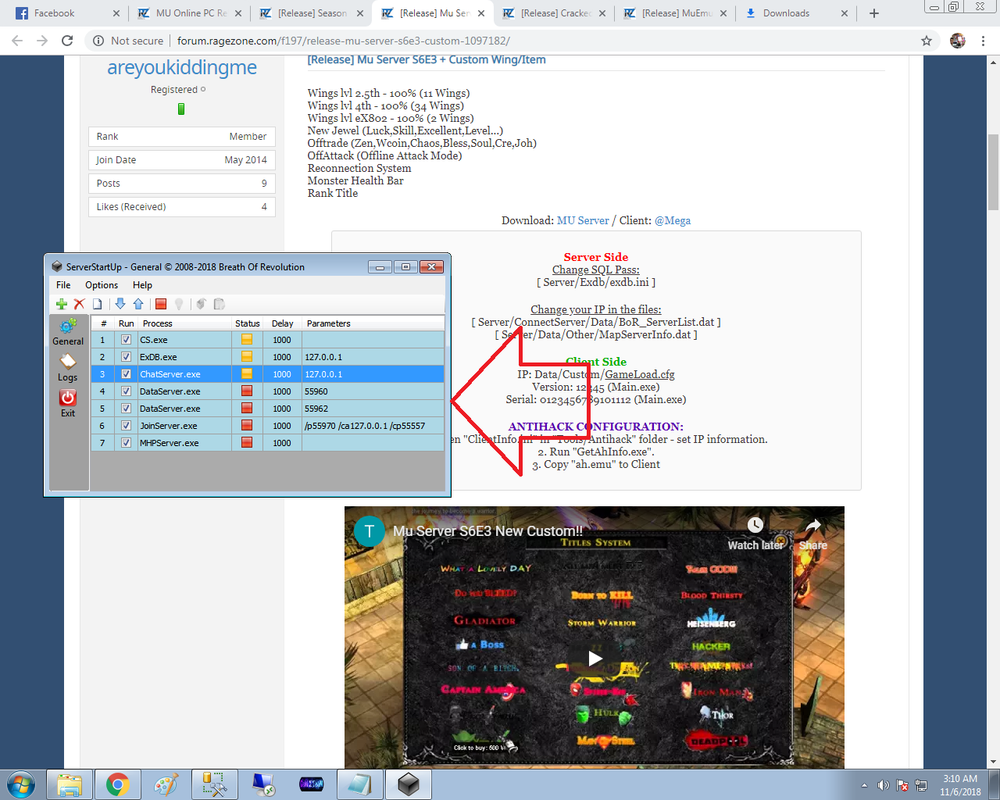Click Share on the video

coord(812,534)
